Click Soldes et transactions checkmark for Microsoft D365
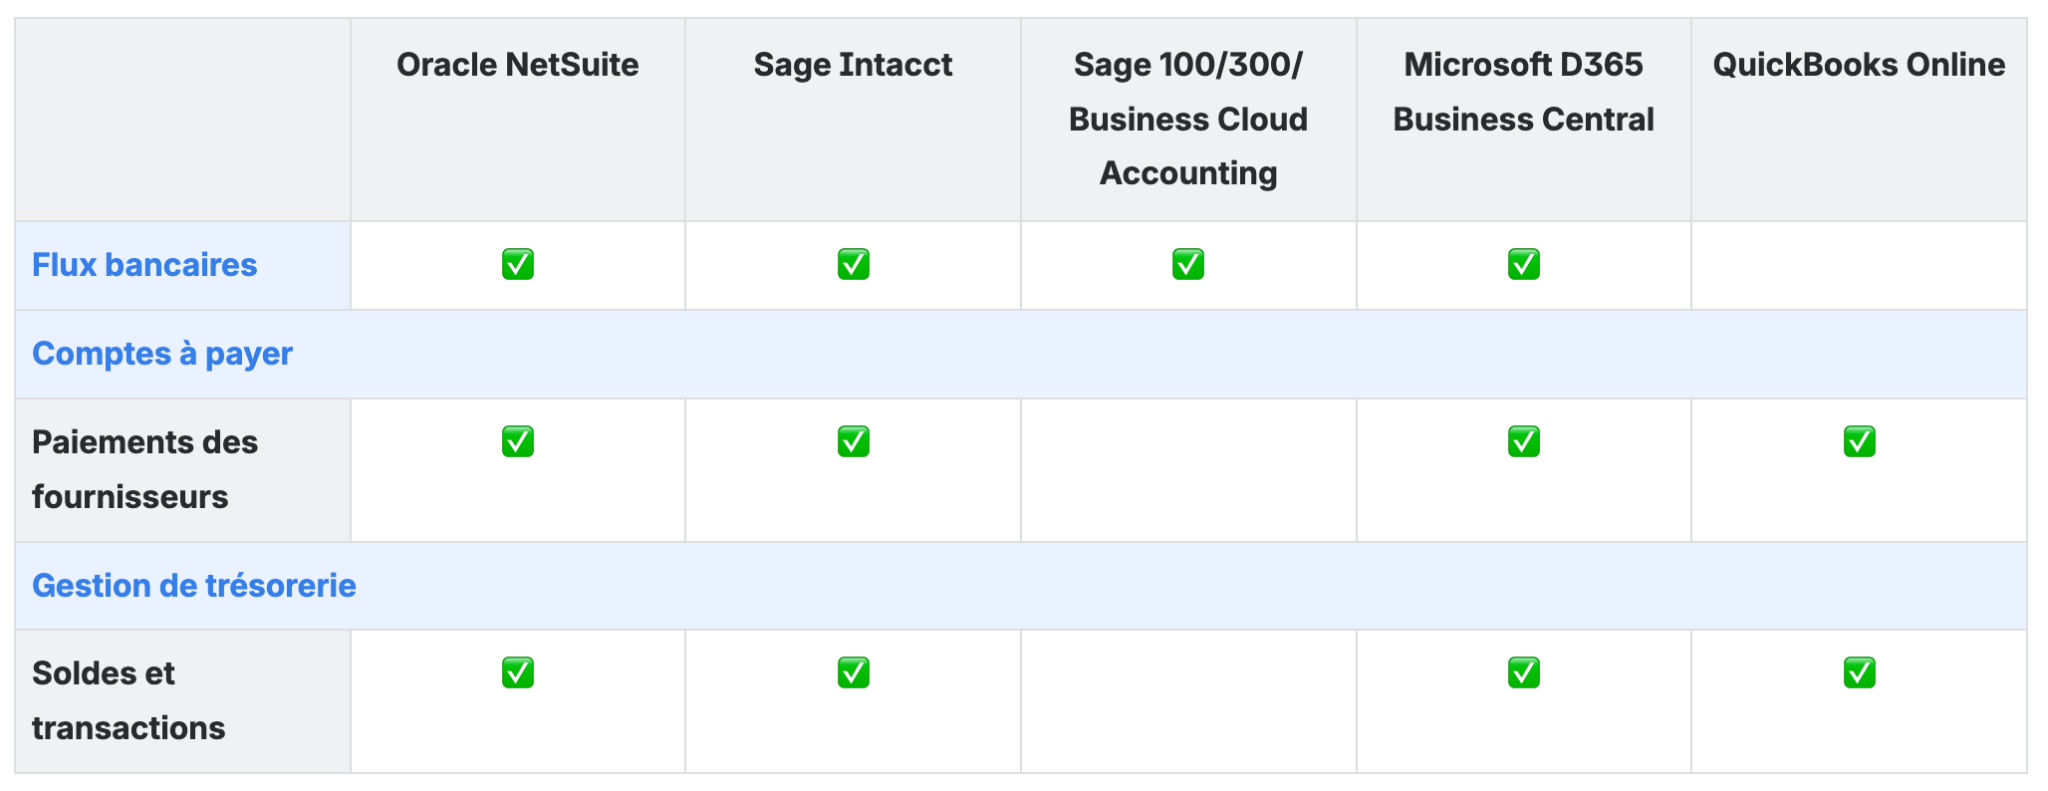Image resolution: width=2048 pixels, height=791 pixels. pyautogui.click(x=1523, y=673)
